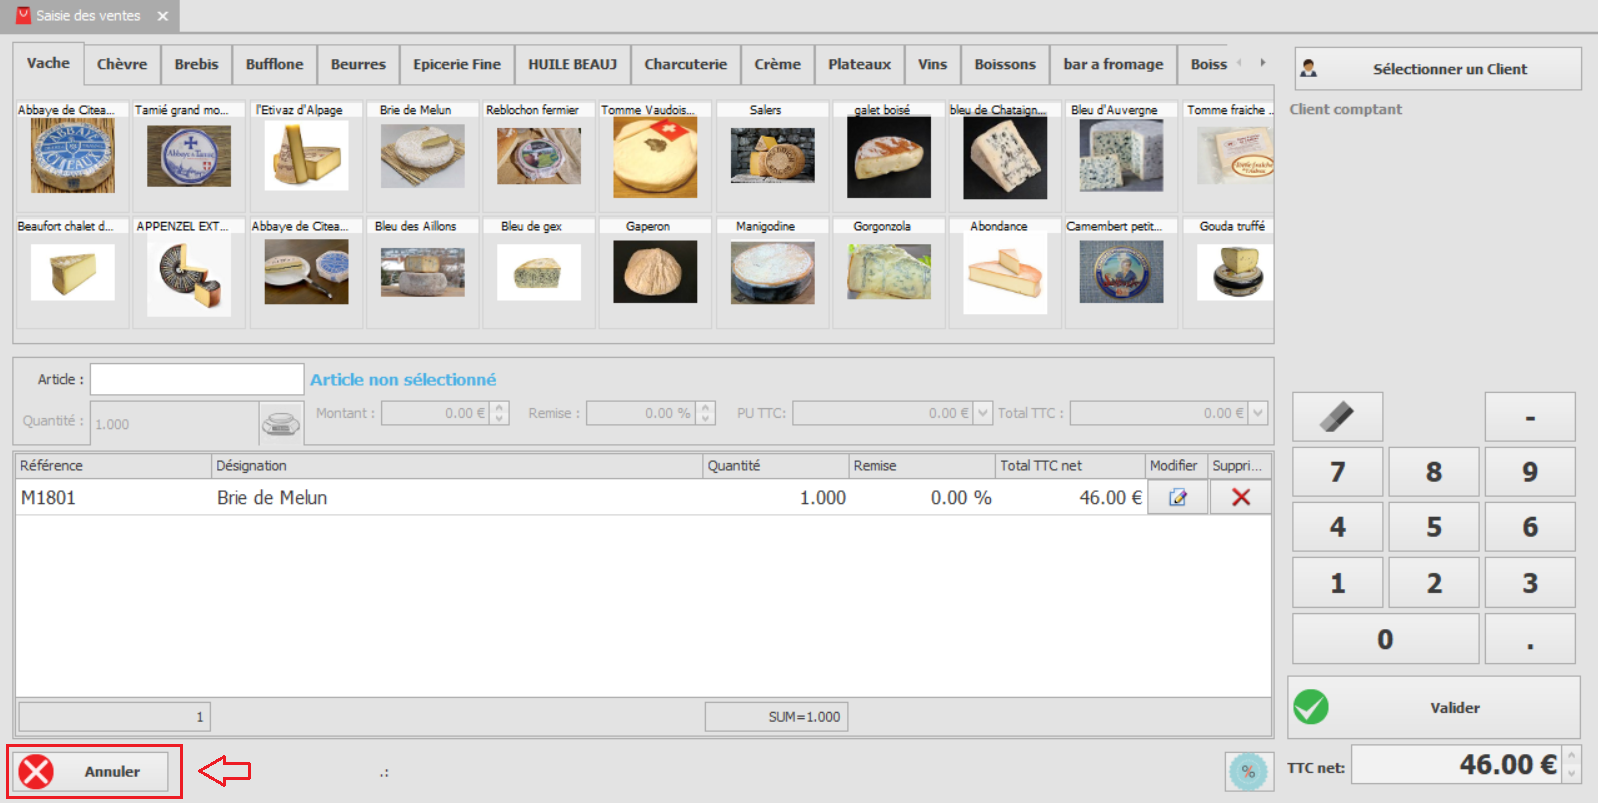
Task: Click the percent discount badge icon
Action: (x=1249, y=771)
